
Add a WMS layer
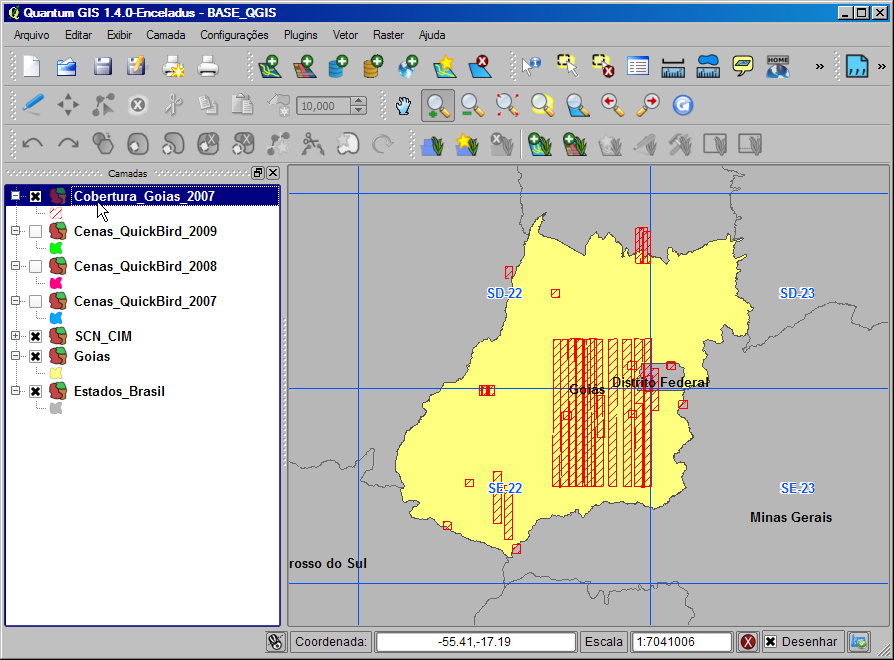point(409,66)
